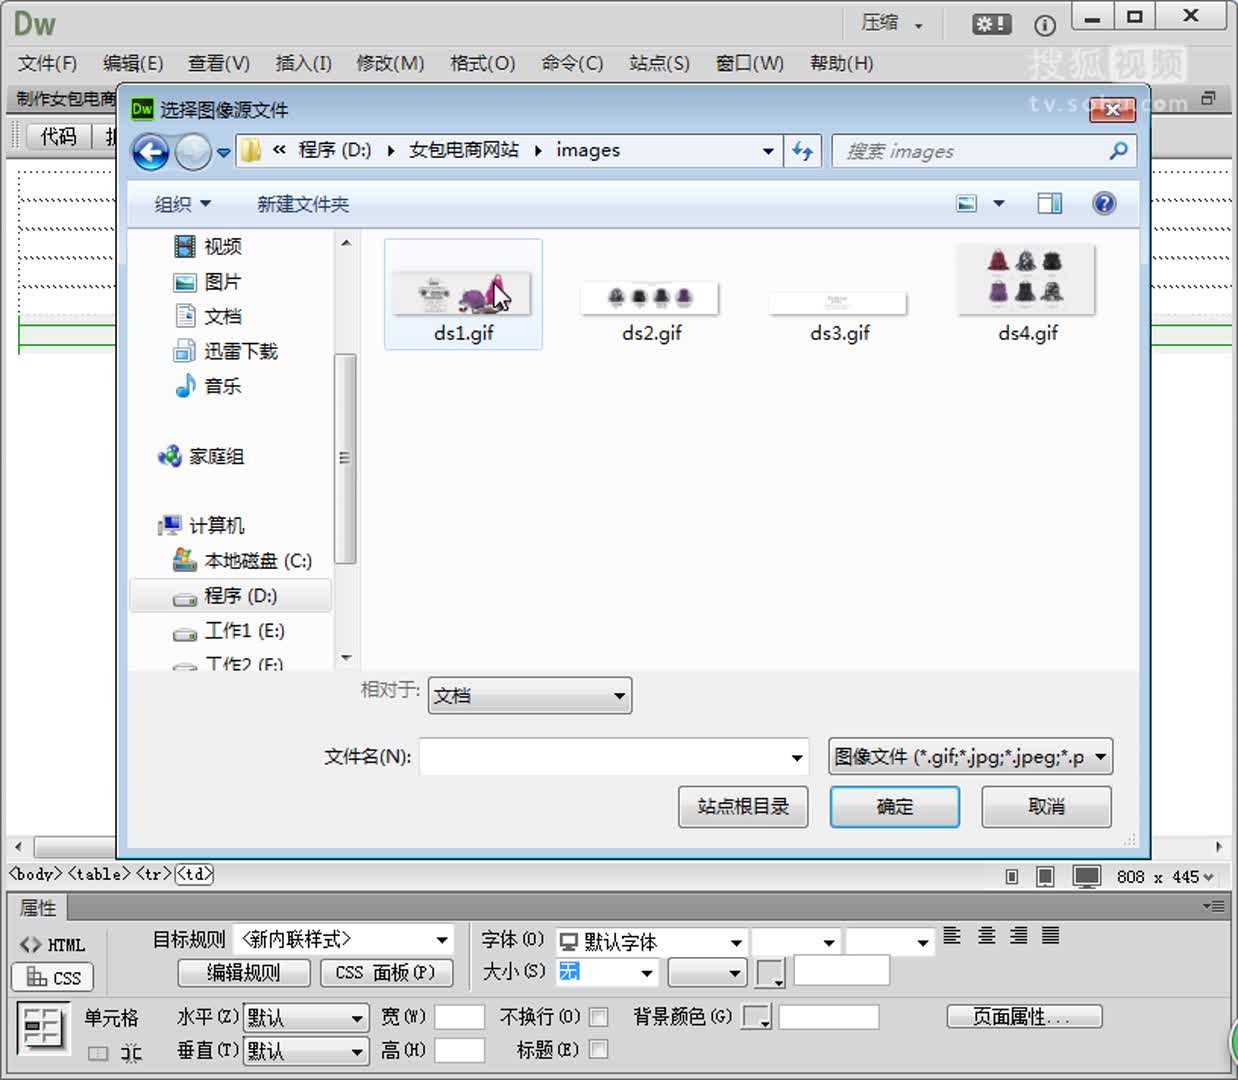This screenshot has height=1080, width=1238.
Task: Select the HTML properties mode
Action: (54, 944)
